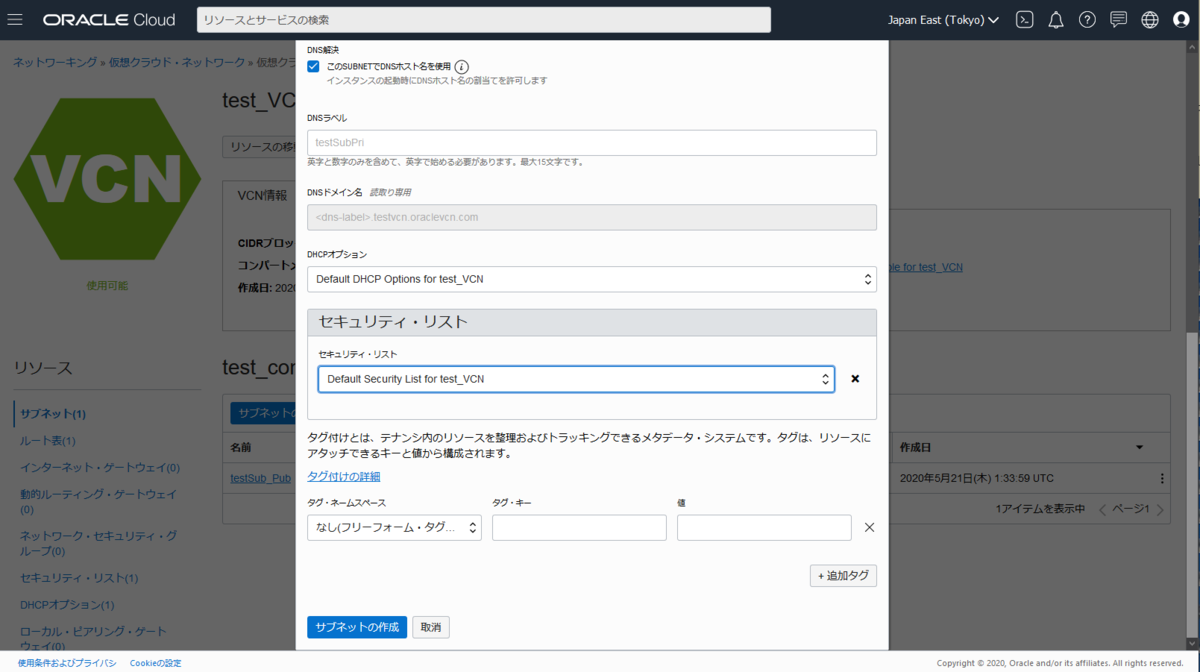The image size is (1200, 672).
Task: Open the testSub_Pub subnet link
Action: coord(260,478)
